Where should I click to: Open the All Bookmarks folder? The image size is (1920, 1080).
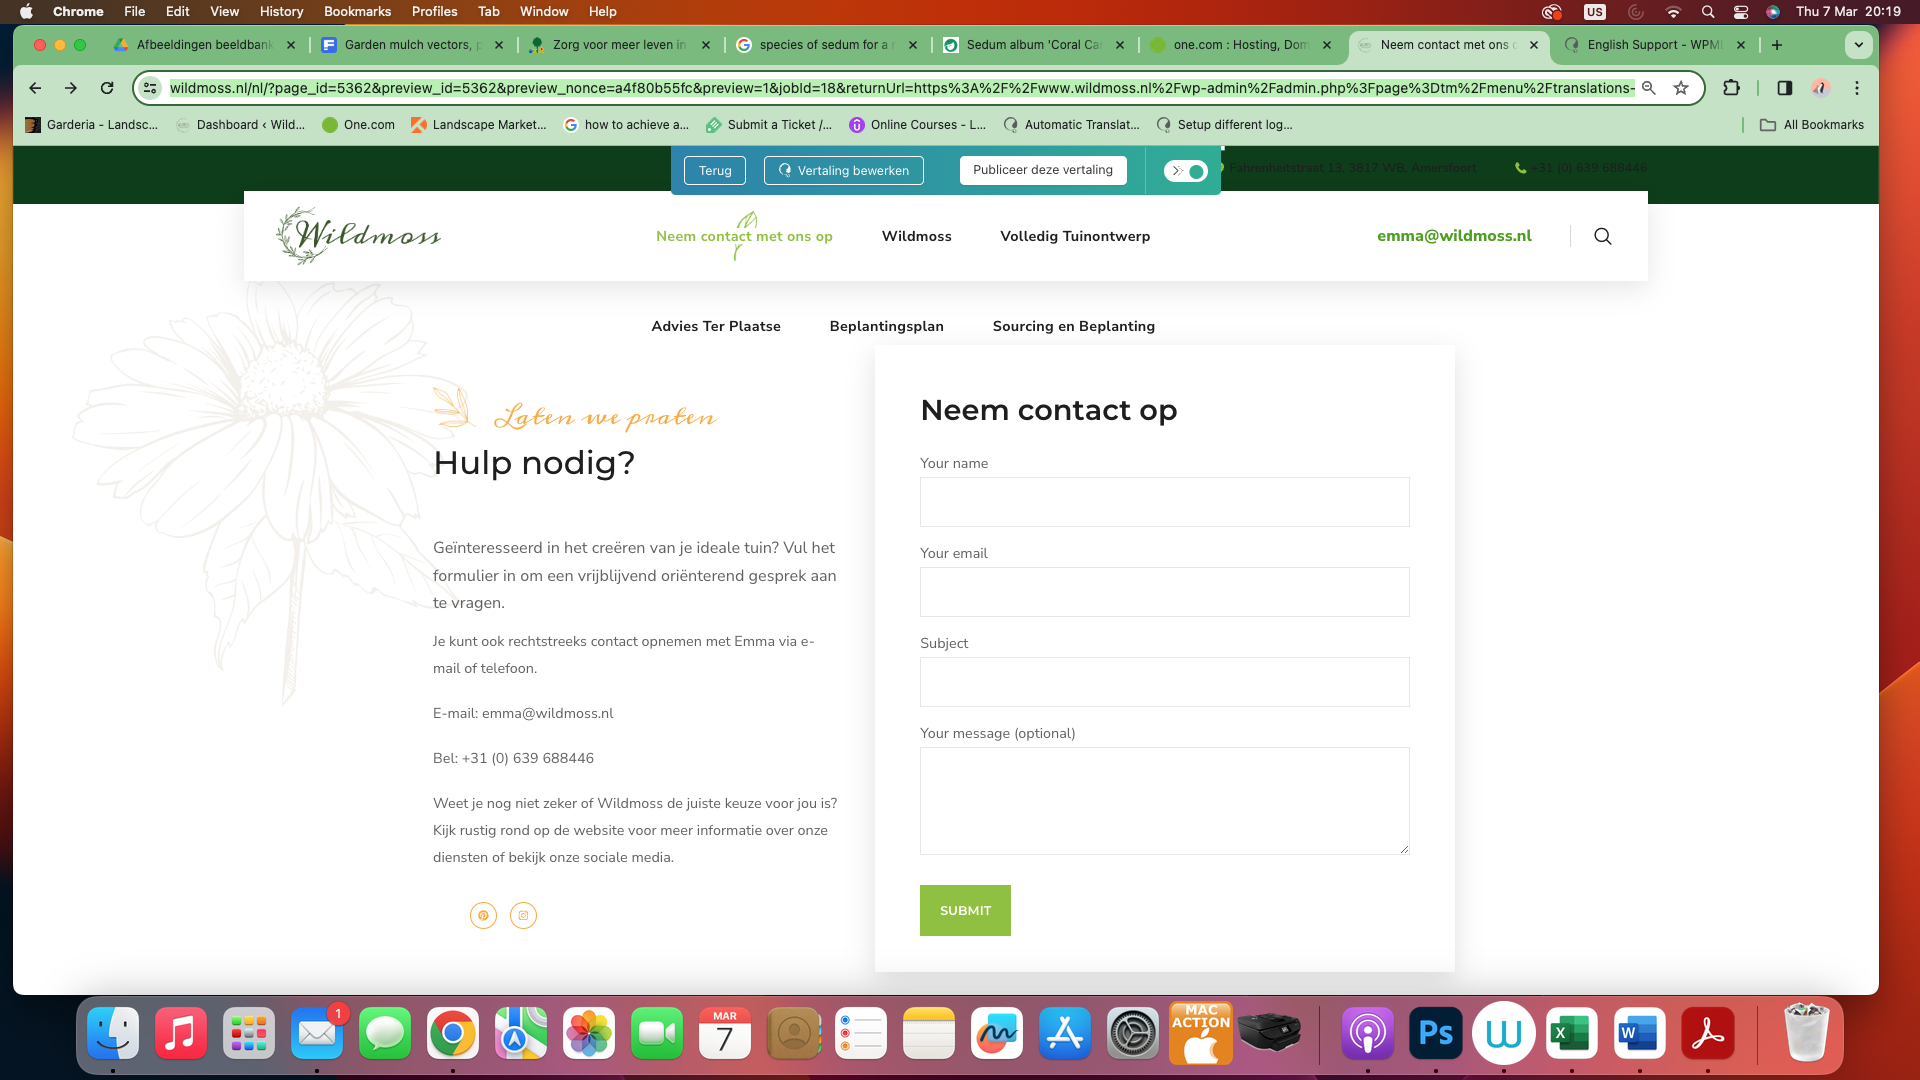pyautogui.click(x=1811, y=125)
